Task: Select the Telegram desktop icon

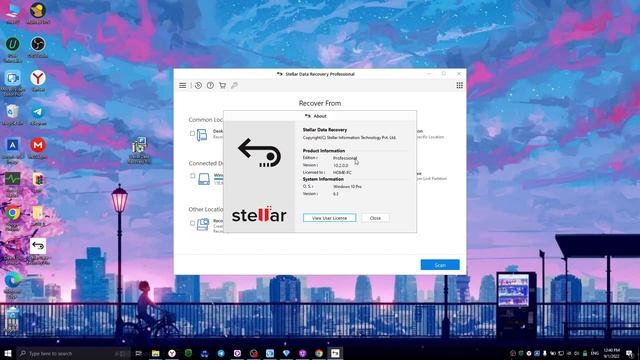Action: [38, 115]
